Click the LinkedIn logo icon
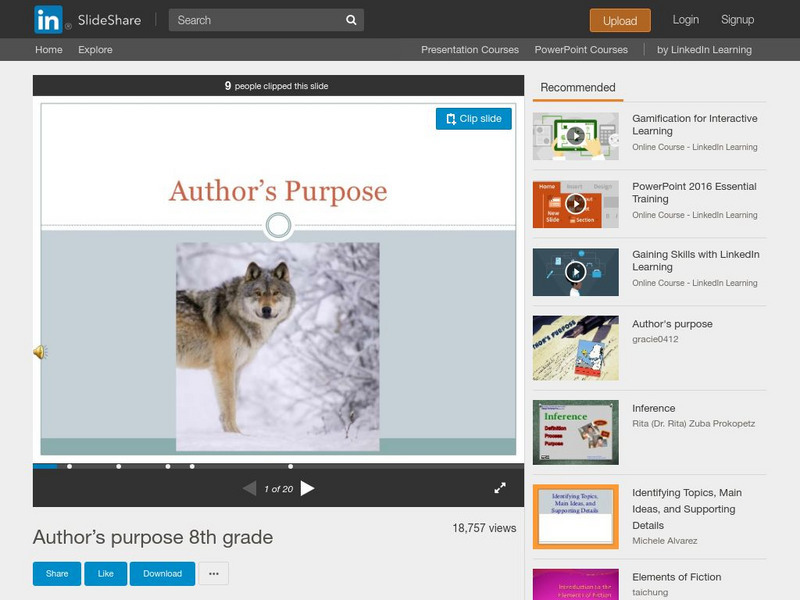This screenshot has width=800, height=600. 47,20
